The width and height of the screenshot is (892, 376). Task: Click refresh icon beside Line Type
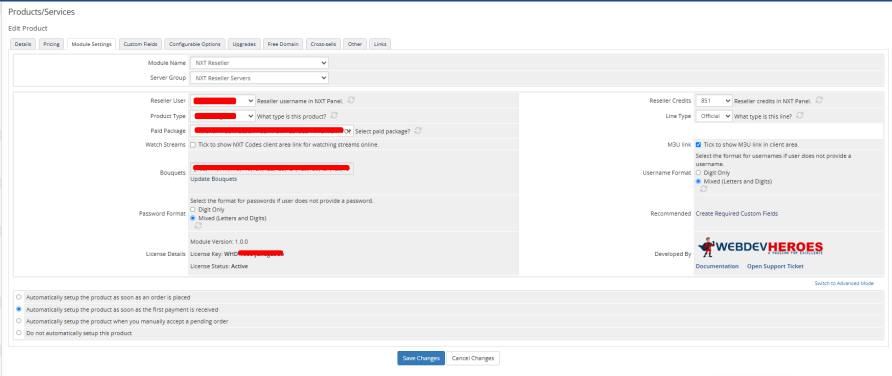[x=800, y=115]
